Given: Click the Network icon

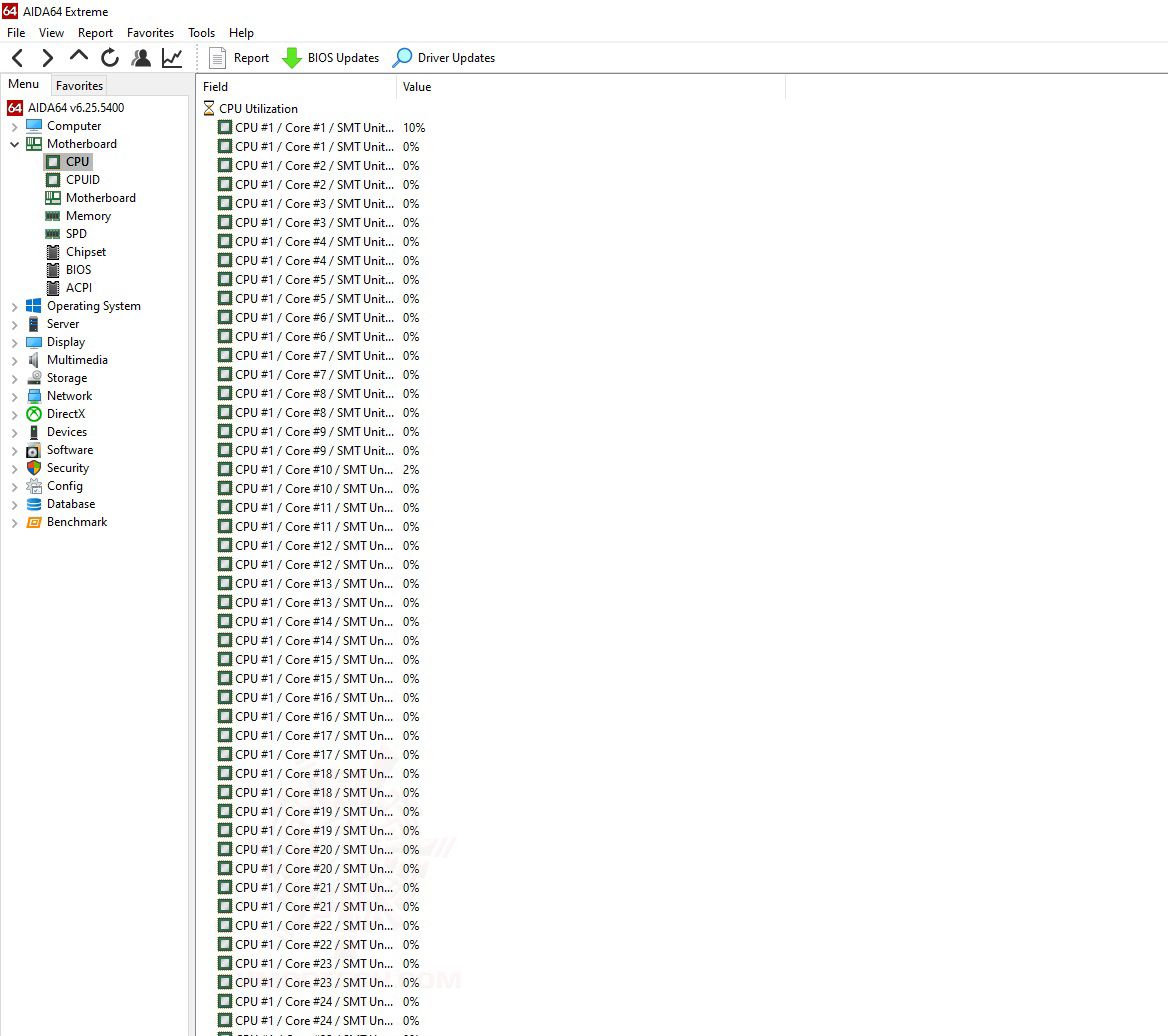Looking at the screenshot, I should tap(34, 395).
